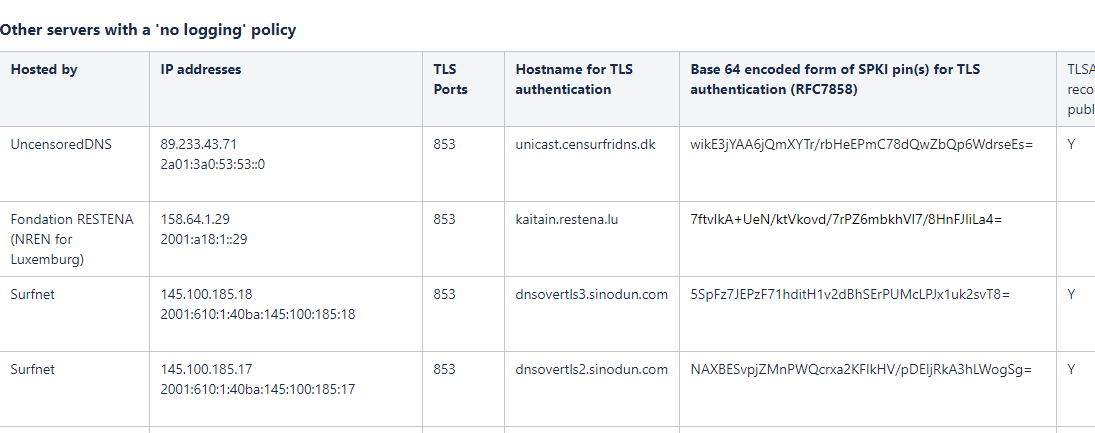Click IP address 158.64.1.29
The height and width of the screenshot is (433, 1095).
tap(196, 219)
